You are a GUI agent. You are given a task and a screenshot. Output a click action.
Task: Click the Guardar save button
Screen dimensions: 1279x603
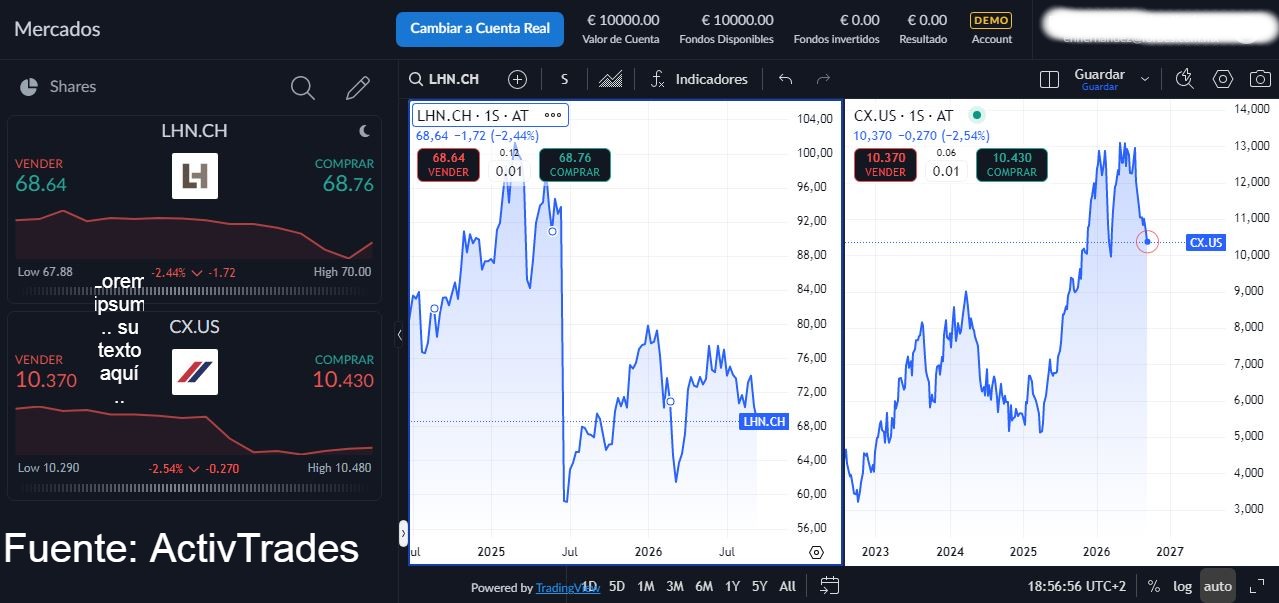1099,79
